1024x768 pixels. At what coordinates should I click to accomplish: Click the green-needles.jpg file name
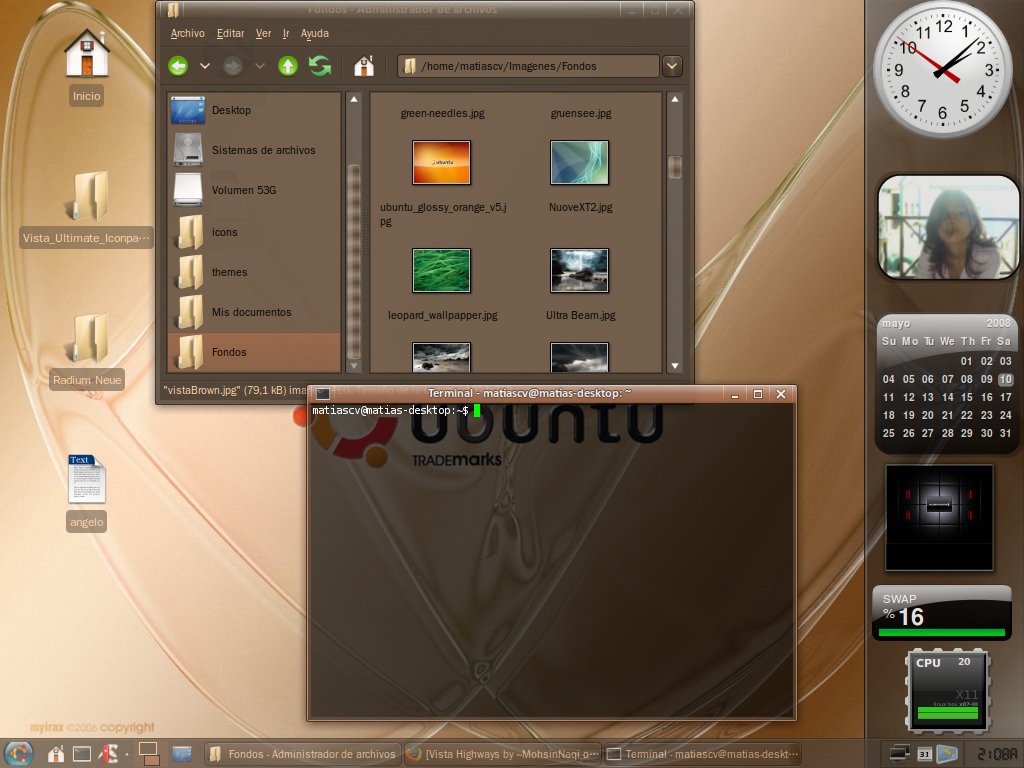click(x=443, y=113)
